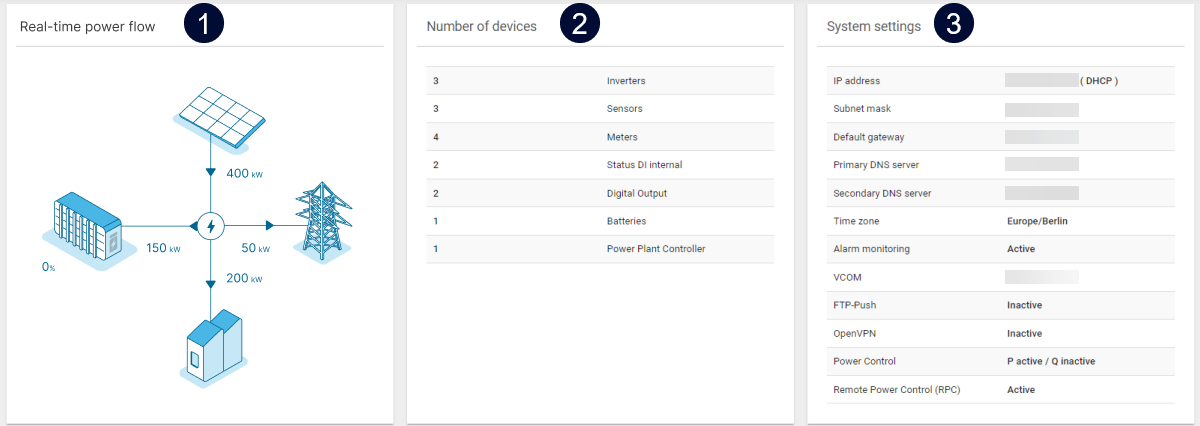
Task: Click the central lightning bolt hub icon
Action: [210, 226]
